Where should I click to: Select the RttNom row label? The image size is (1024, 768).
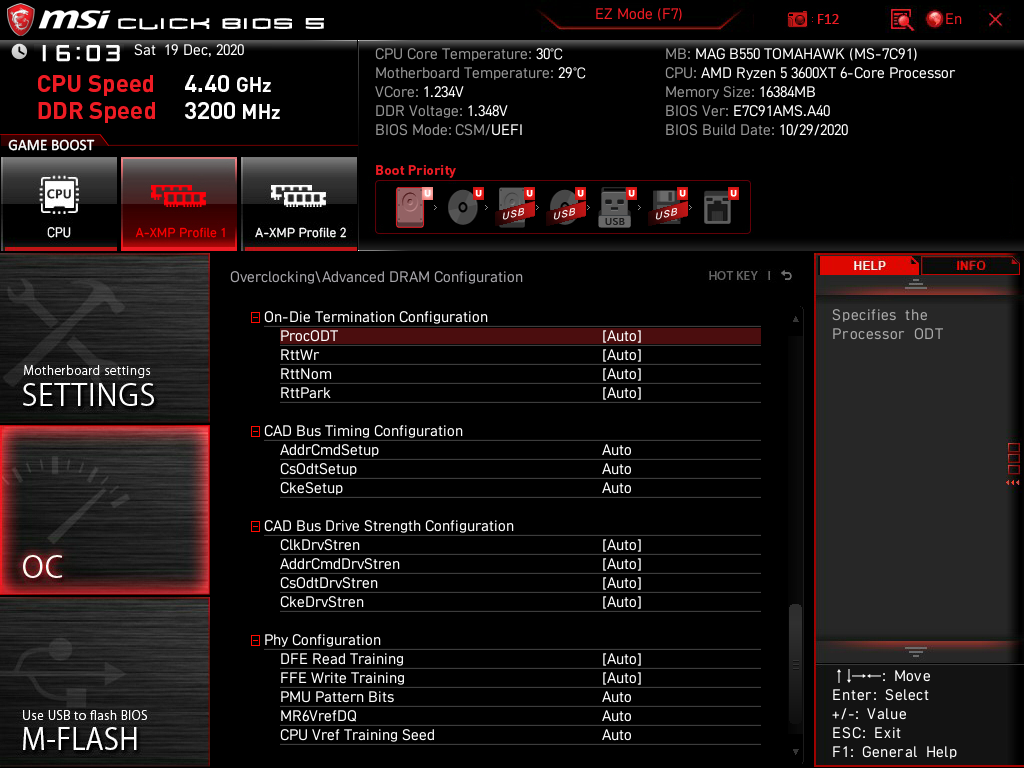306,374
